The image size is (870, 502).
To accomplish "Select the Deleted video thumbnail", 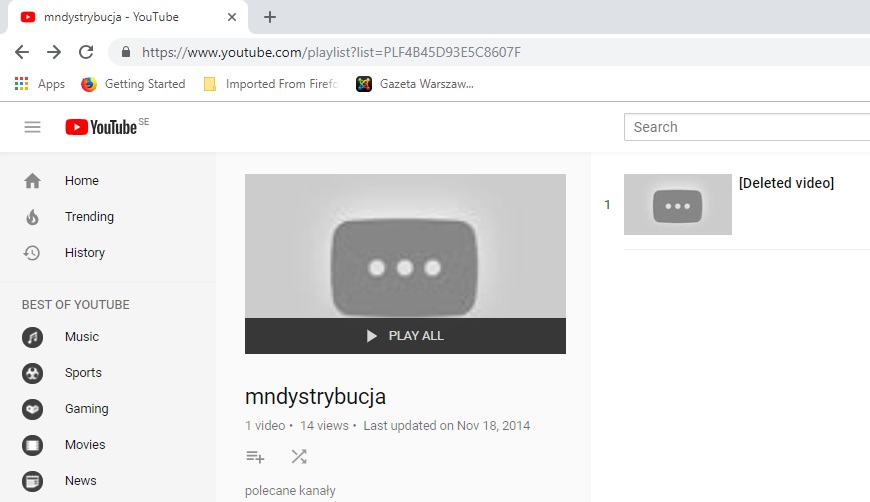I will coord(677,205).
